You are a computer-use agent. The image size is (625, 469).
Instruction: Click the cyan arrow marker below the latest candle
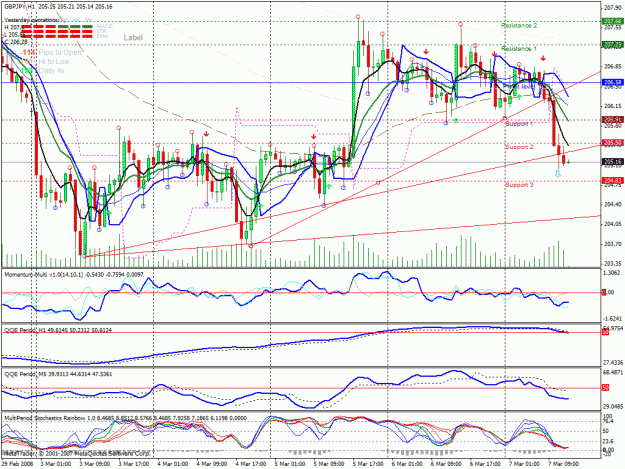558,173
